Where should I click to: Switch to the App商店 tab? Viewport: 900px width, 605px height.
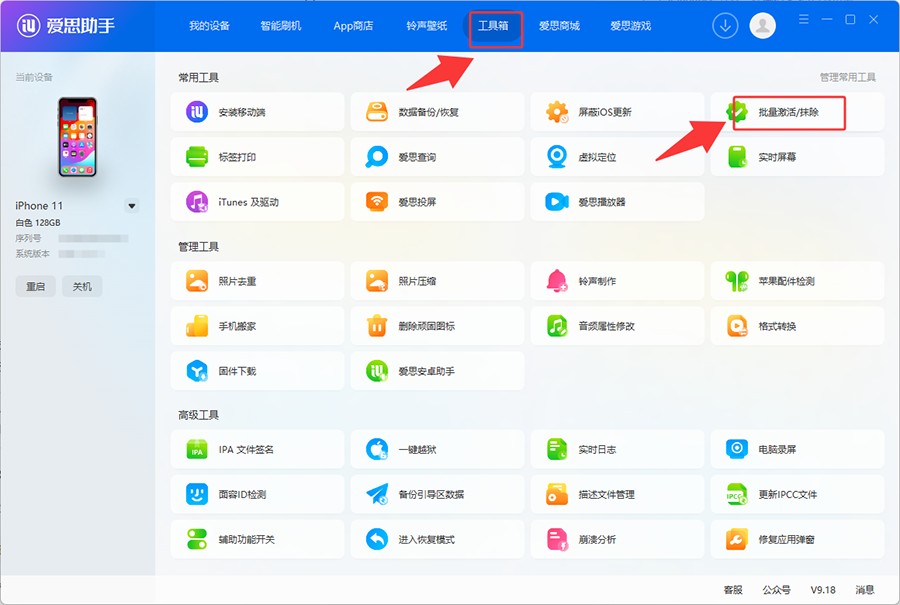(353, 26)
